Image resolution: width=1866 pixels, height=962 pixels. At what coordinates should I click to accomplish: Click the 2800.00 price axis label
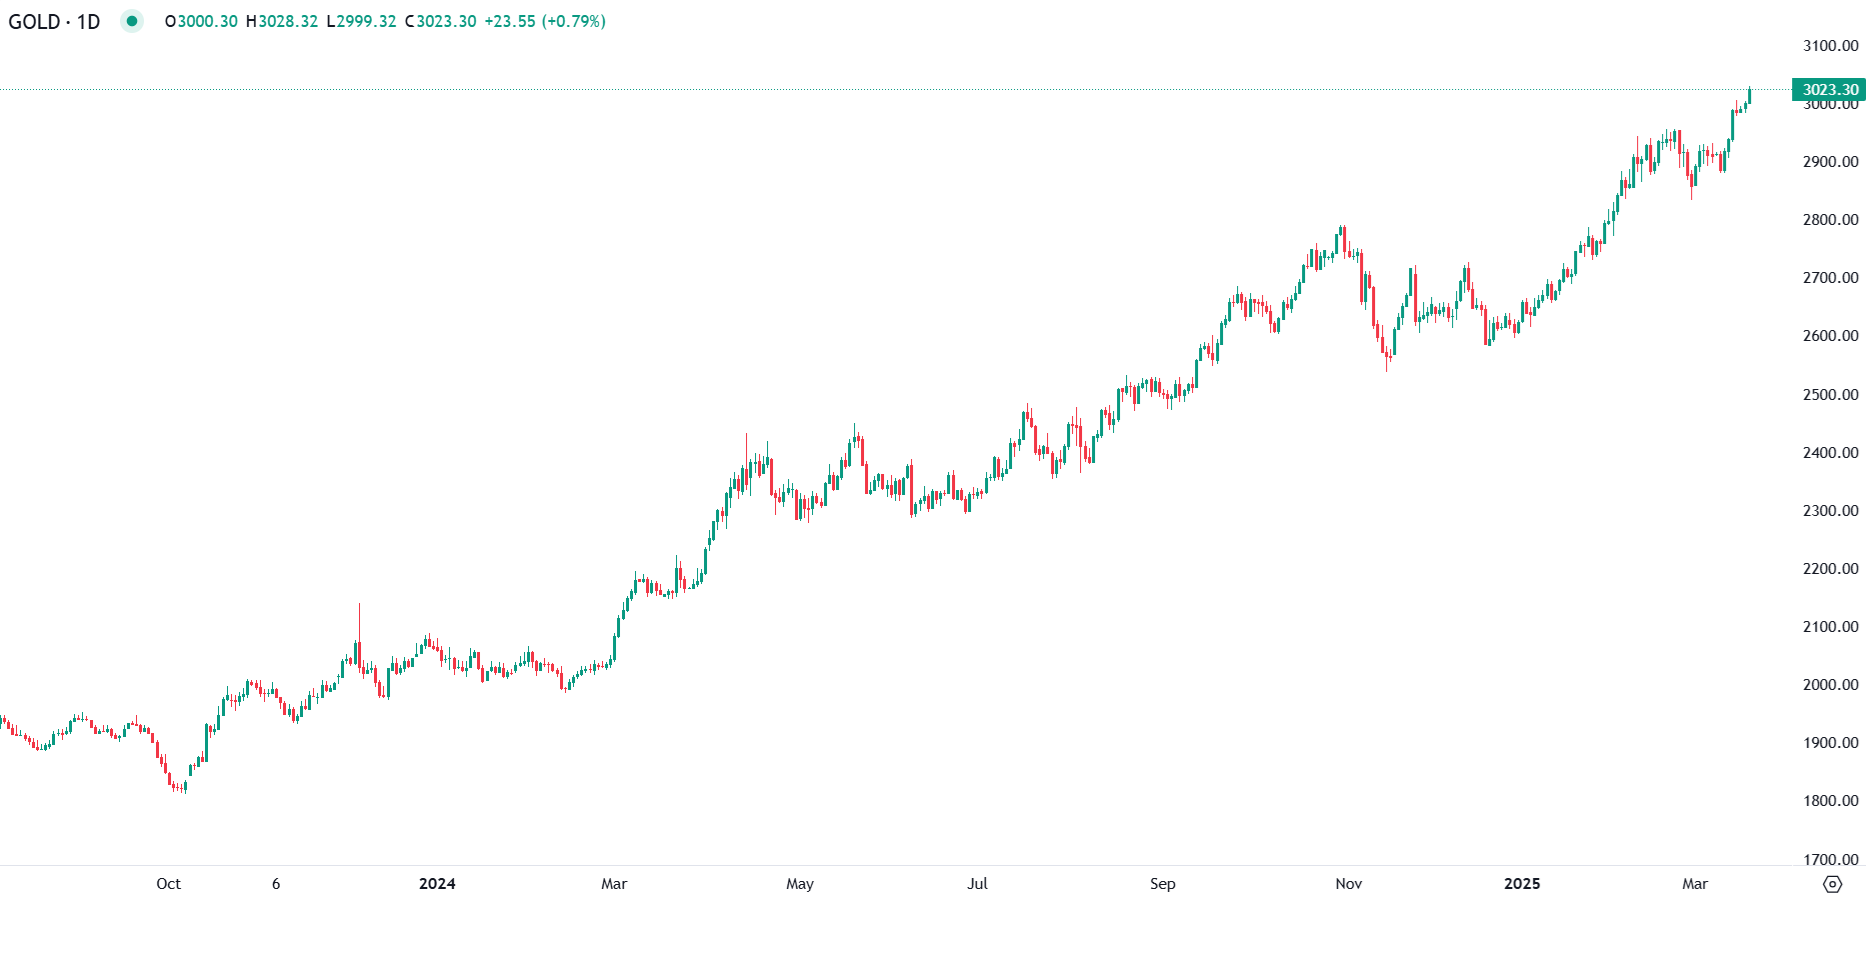coord(1830,220)
